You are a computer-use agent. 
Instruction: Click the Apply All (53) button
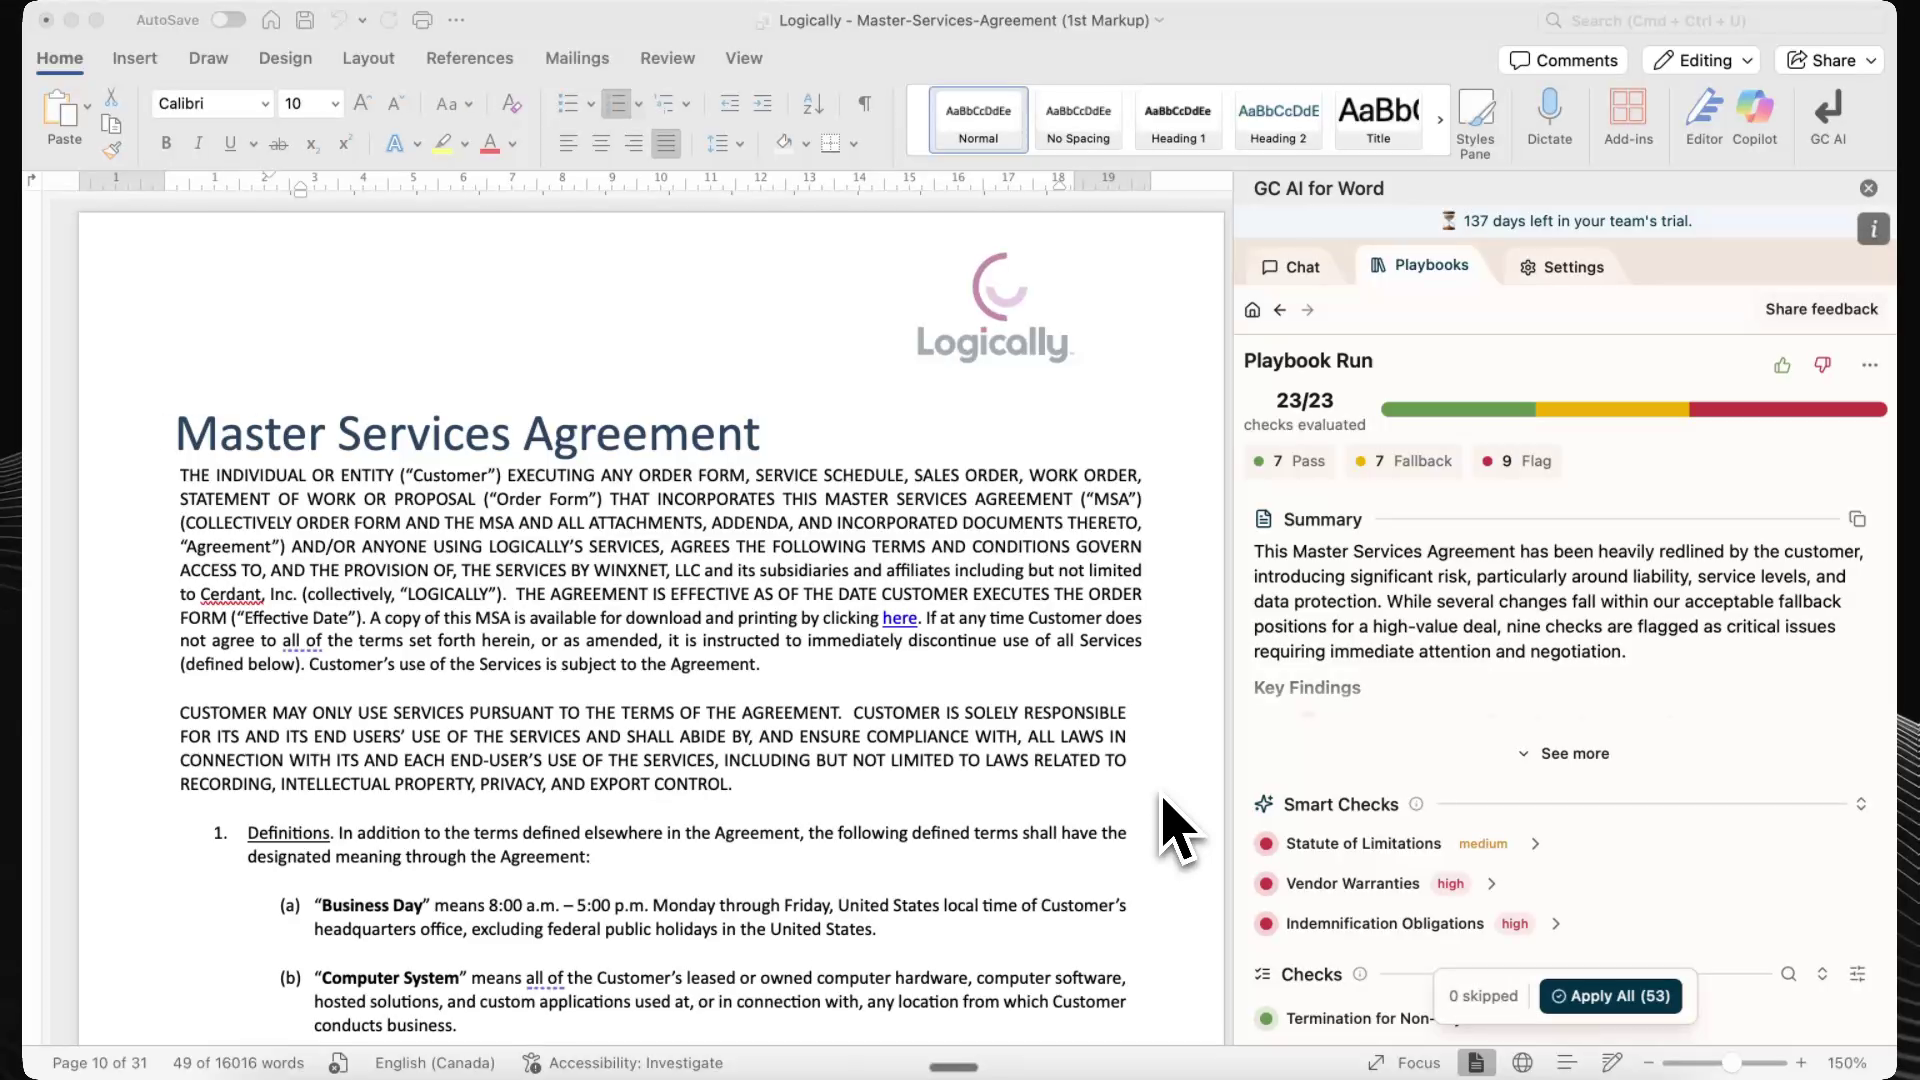1610,996
